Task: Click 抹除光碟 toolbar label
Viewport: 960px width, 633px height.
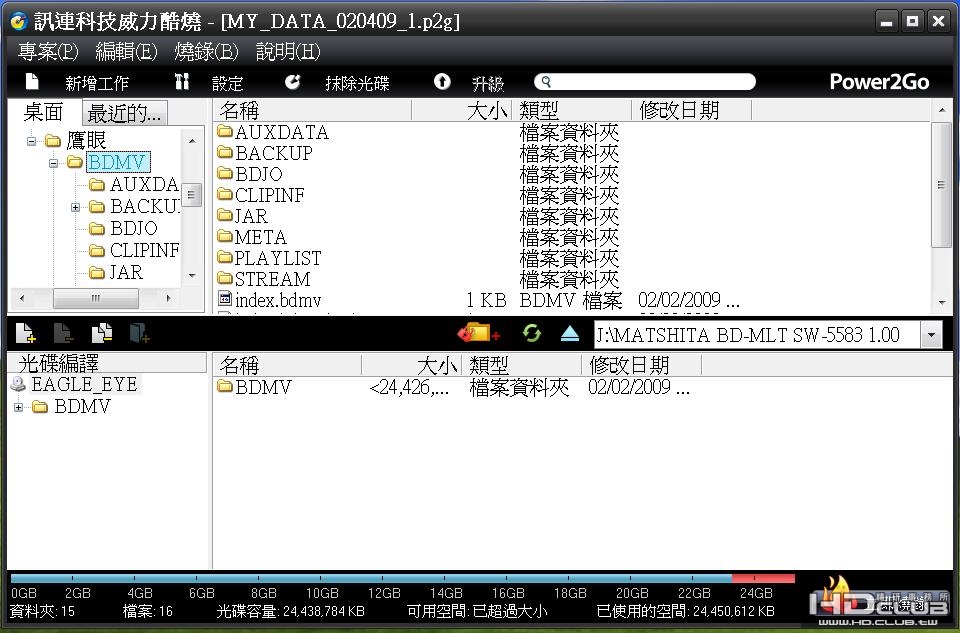Action: pos(357,83)
